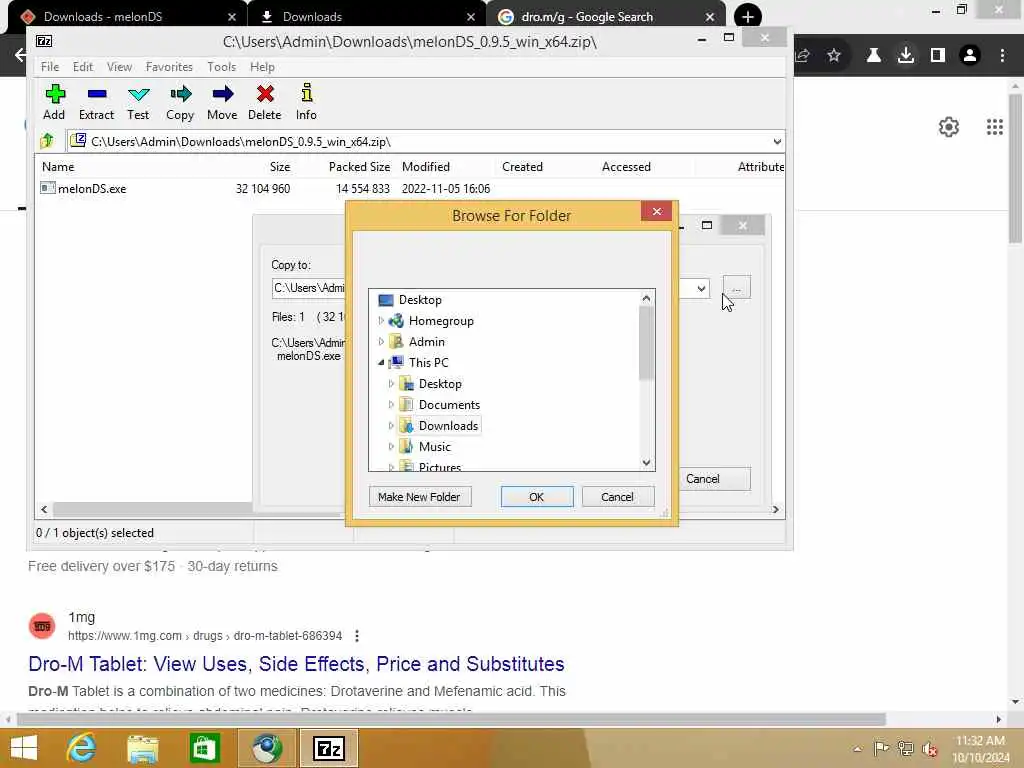
Task: Expand the Desktop node under This PC
Action: [x=391, y=383]
